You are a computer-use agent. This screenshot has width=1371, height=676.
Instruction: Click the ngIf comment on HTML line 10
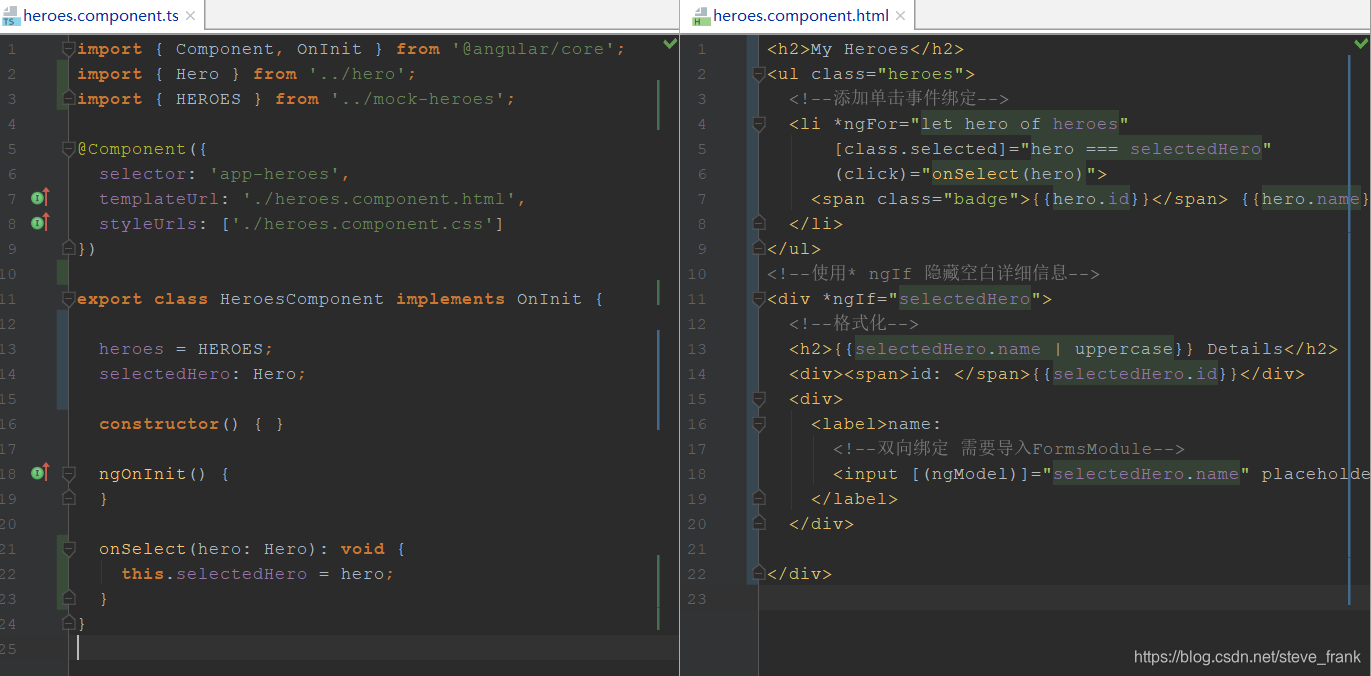[x=933, y=274]
